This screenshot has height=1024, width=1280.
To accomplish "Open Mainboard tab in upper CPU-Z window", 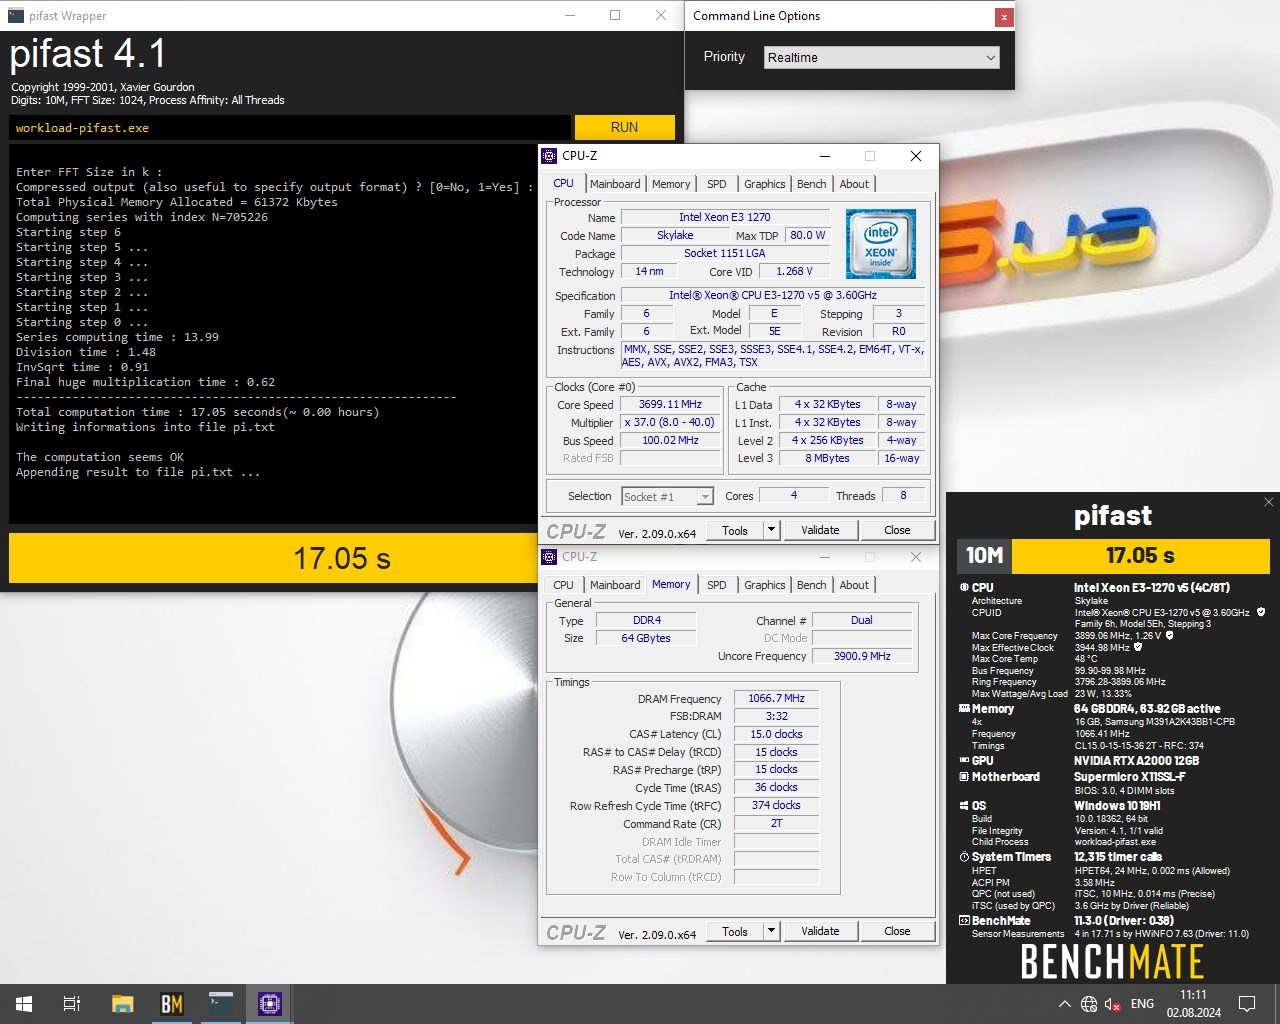I will coord(615,184).
